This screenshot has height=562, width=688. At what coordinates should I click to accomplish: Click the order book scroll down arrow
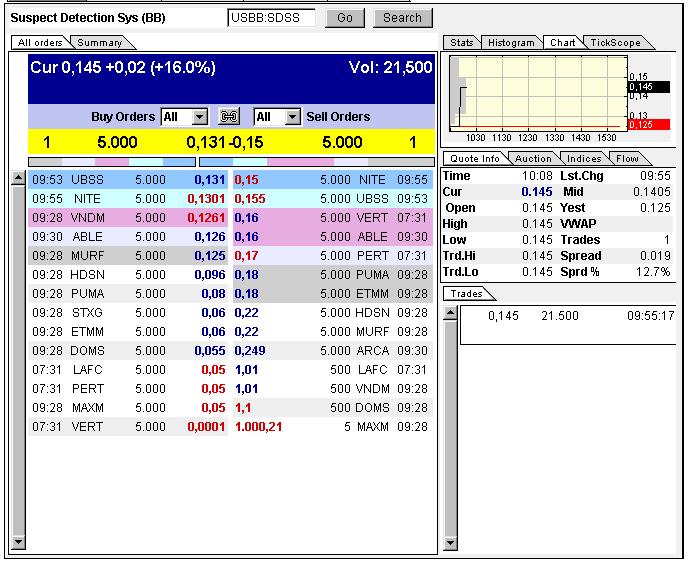[x=18, y=542]
